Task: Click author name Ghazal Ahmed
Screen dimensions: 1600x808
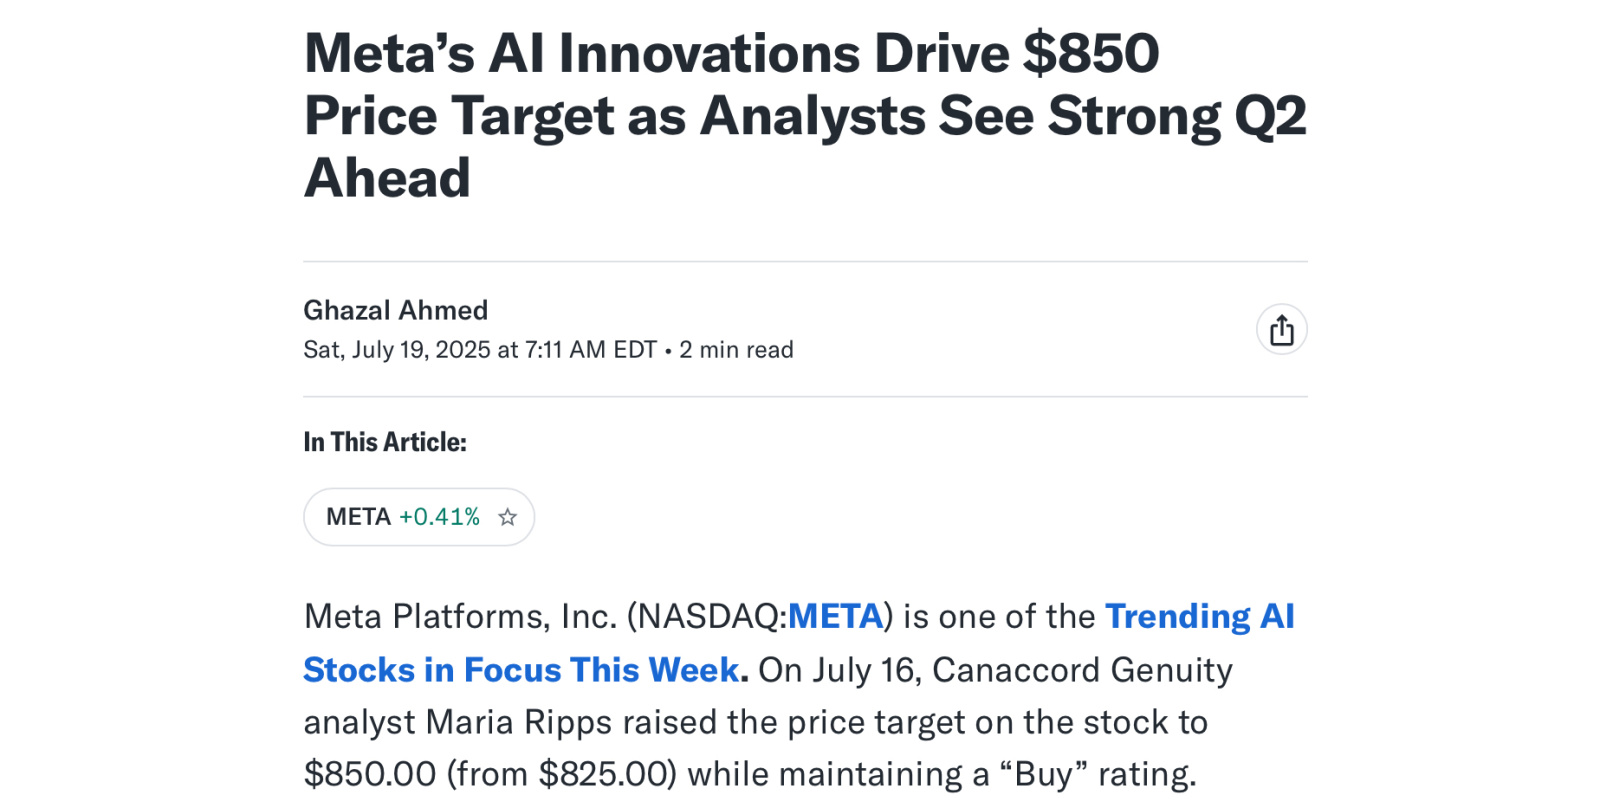Action: click(x=396, y=310)
